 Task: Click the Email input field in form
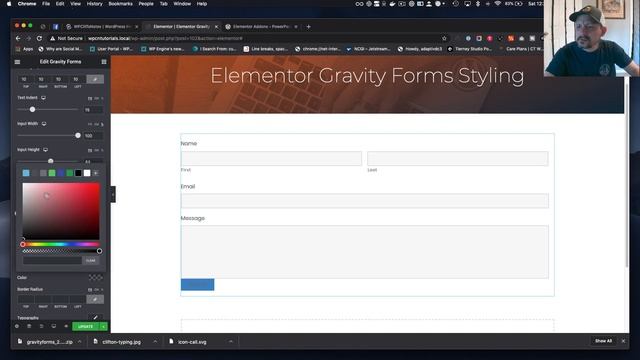(364, 201)
